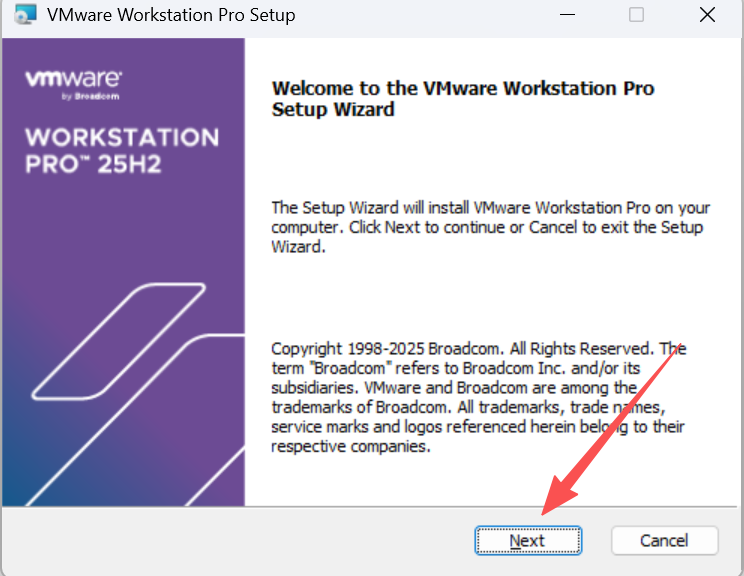Screen dimensions: 744x576
Task: Click the vmware by Broadcom logo
Action: click(x=74, y=85)
